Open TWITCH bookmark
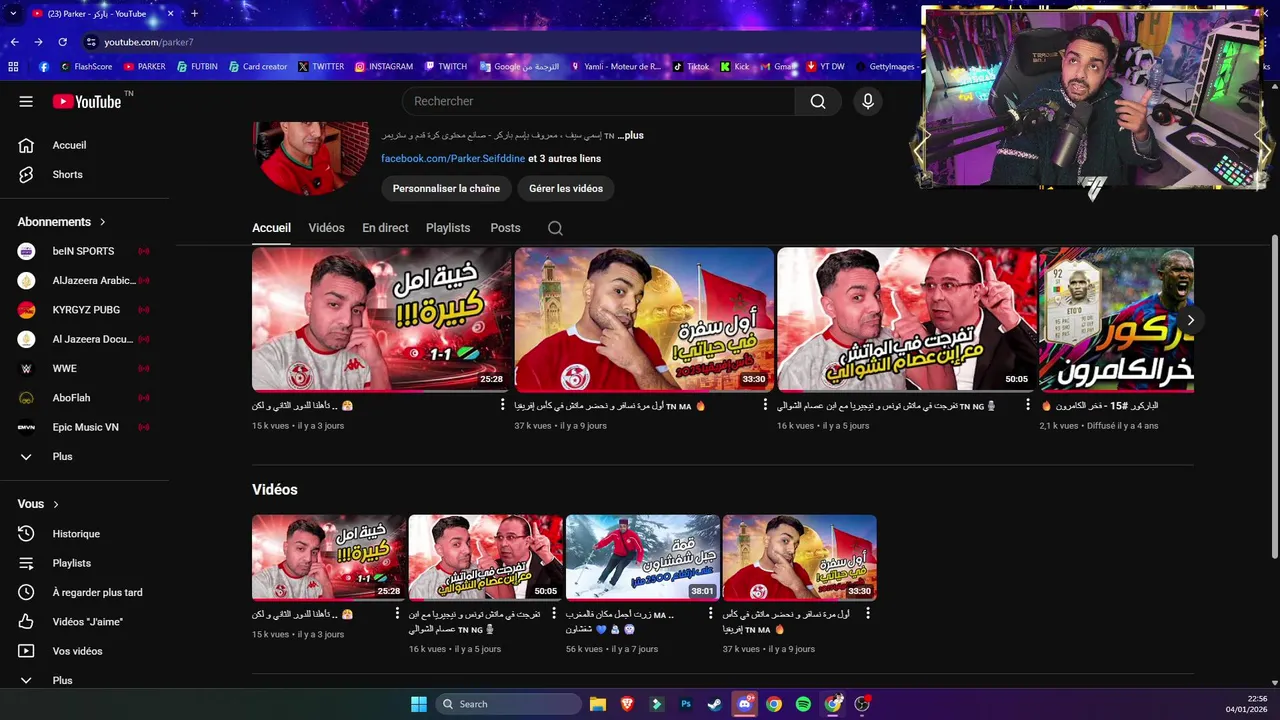Screen dimensions: 1280x720 point(446,67)
